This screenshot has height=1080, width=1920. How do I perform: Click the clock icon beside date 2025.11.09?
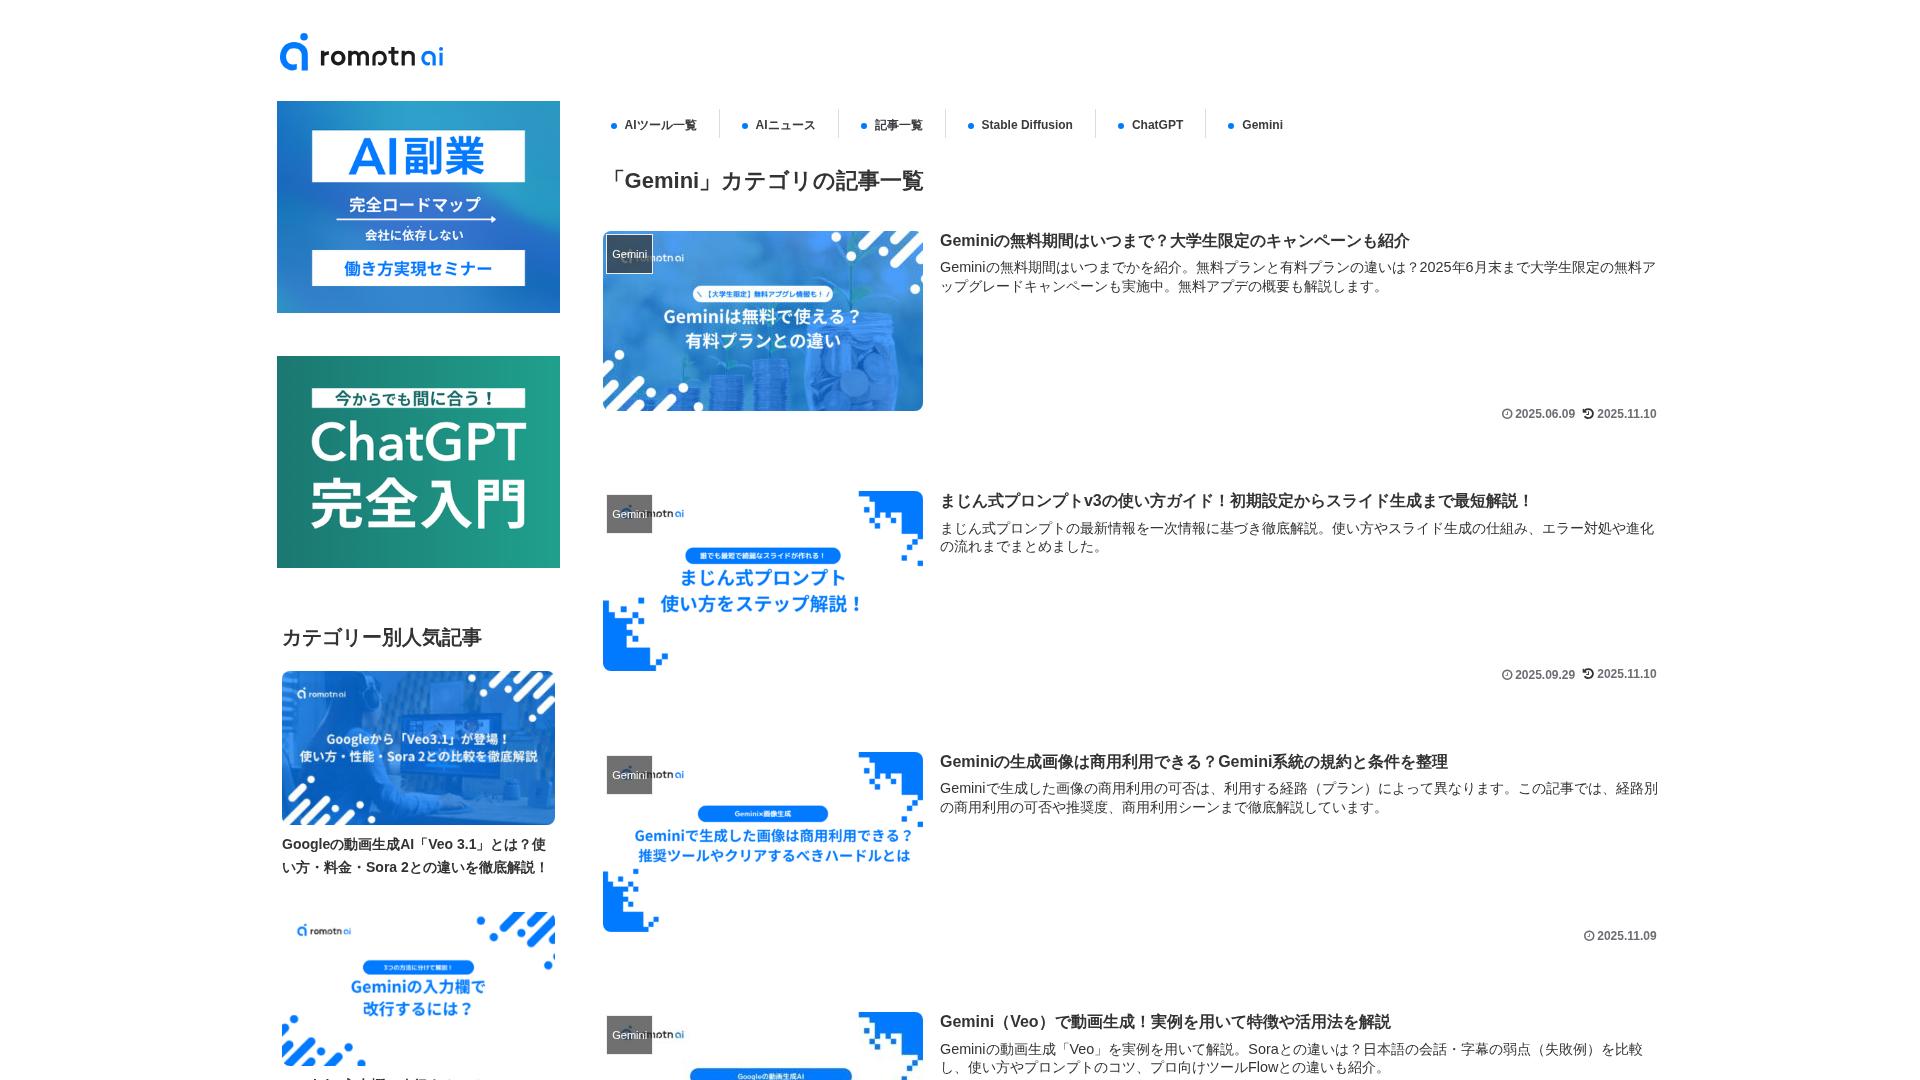(1589, 935)
